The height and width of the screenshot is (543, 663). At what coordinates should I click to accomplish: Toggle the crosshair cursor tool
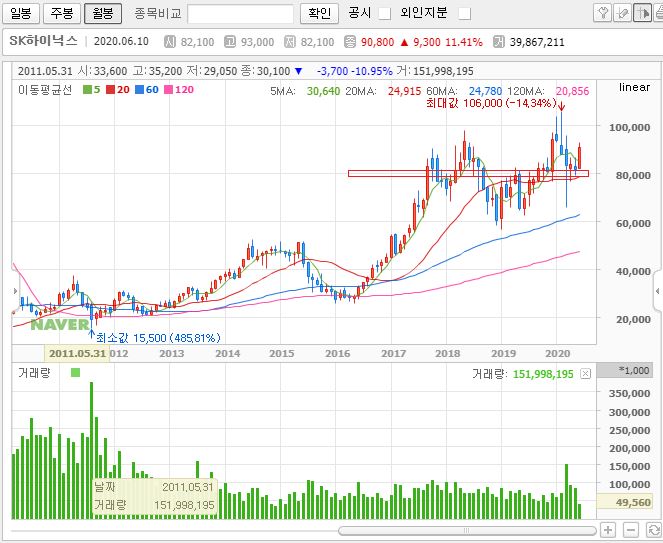[642, 13]
